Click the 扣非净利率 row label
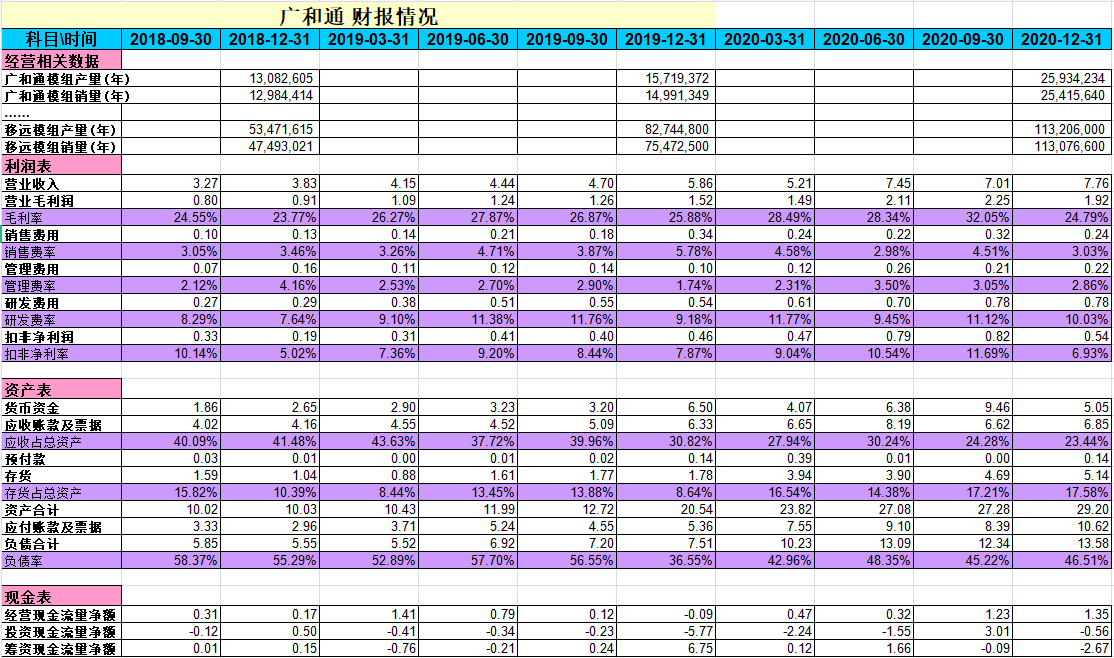The width and height of the screenshot is (1114, 658). pos(62,354)
